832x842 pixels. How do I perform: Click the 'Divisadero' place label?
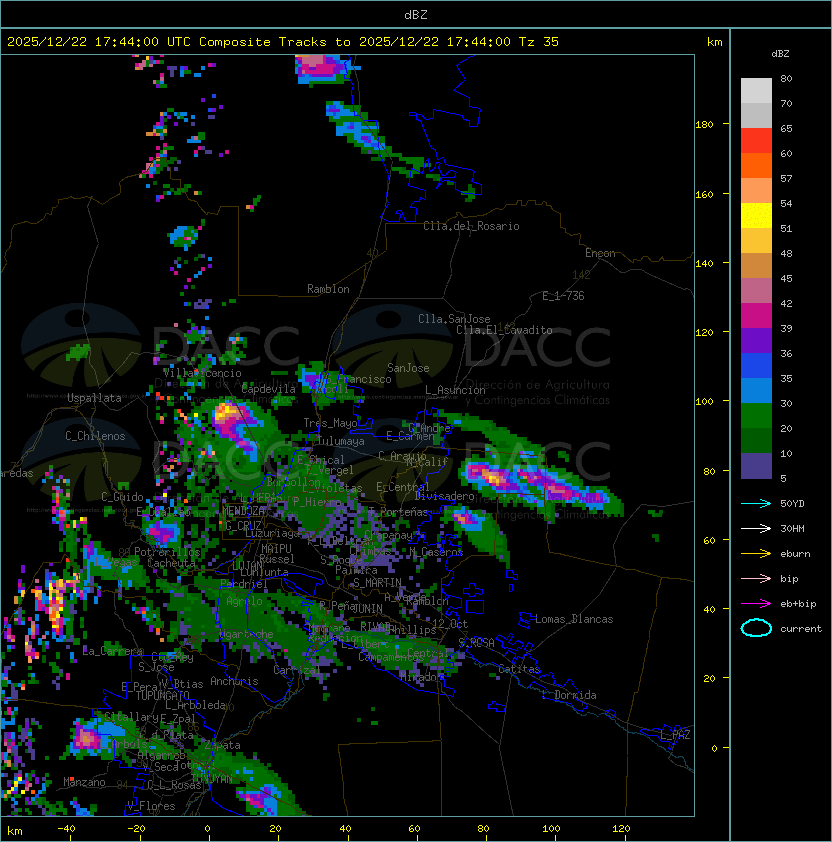click(444, 496)
